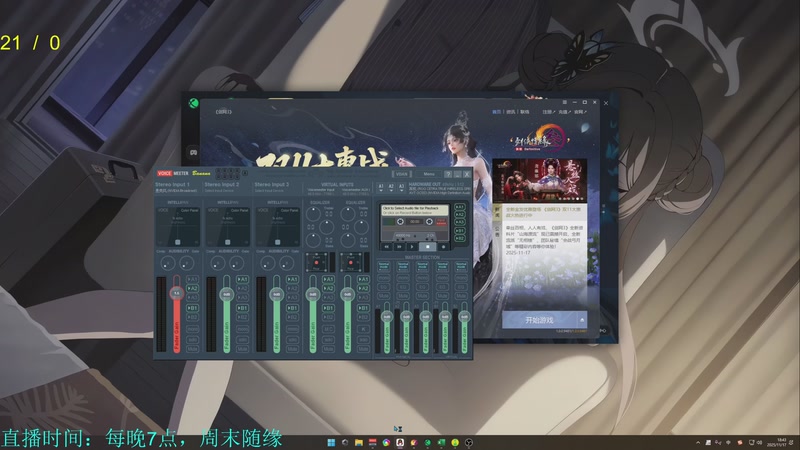This screenshot has width=800, height=450.
Task: Click 开始游戏 to start the game
Action: (x=539, y=320)
